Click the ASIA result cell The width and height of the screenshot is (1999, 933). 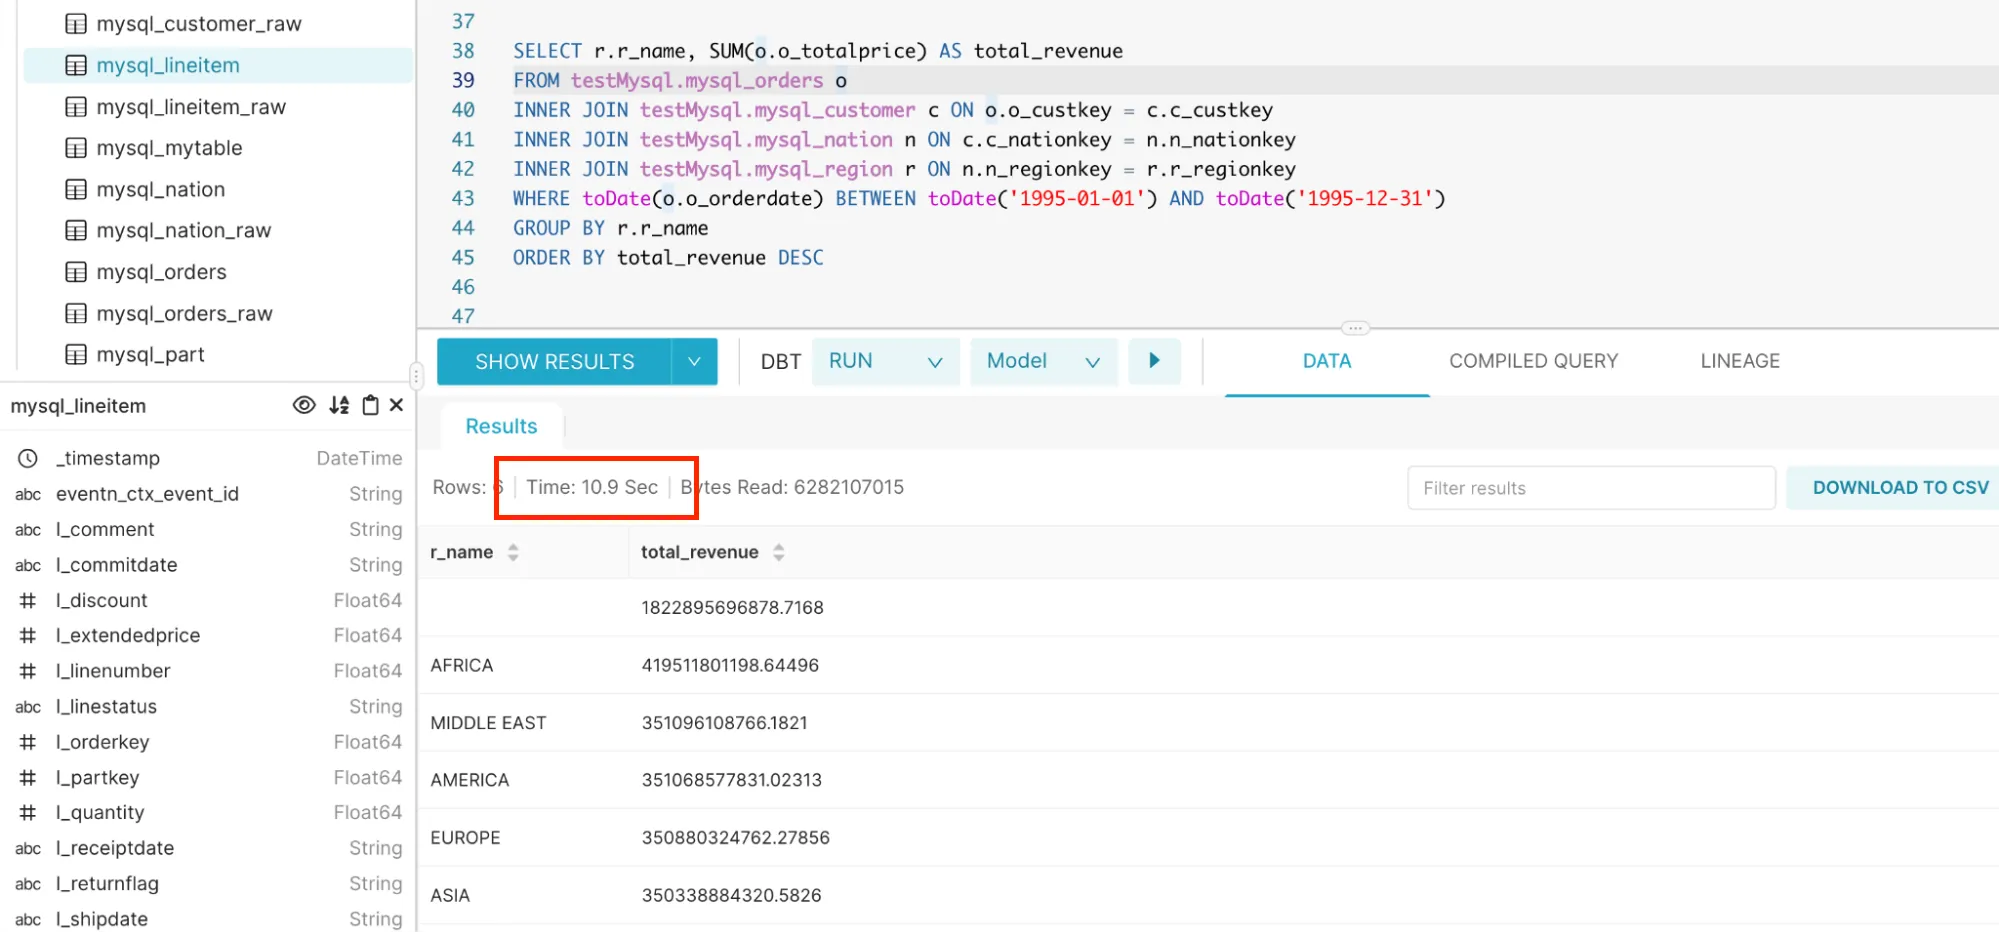[x=450, y=895]
